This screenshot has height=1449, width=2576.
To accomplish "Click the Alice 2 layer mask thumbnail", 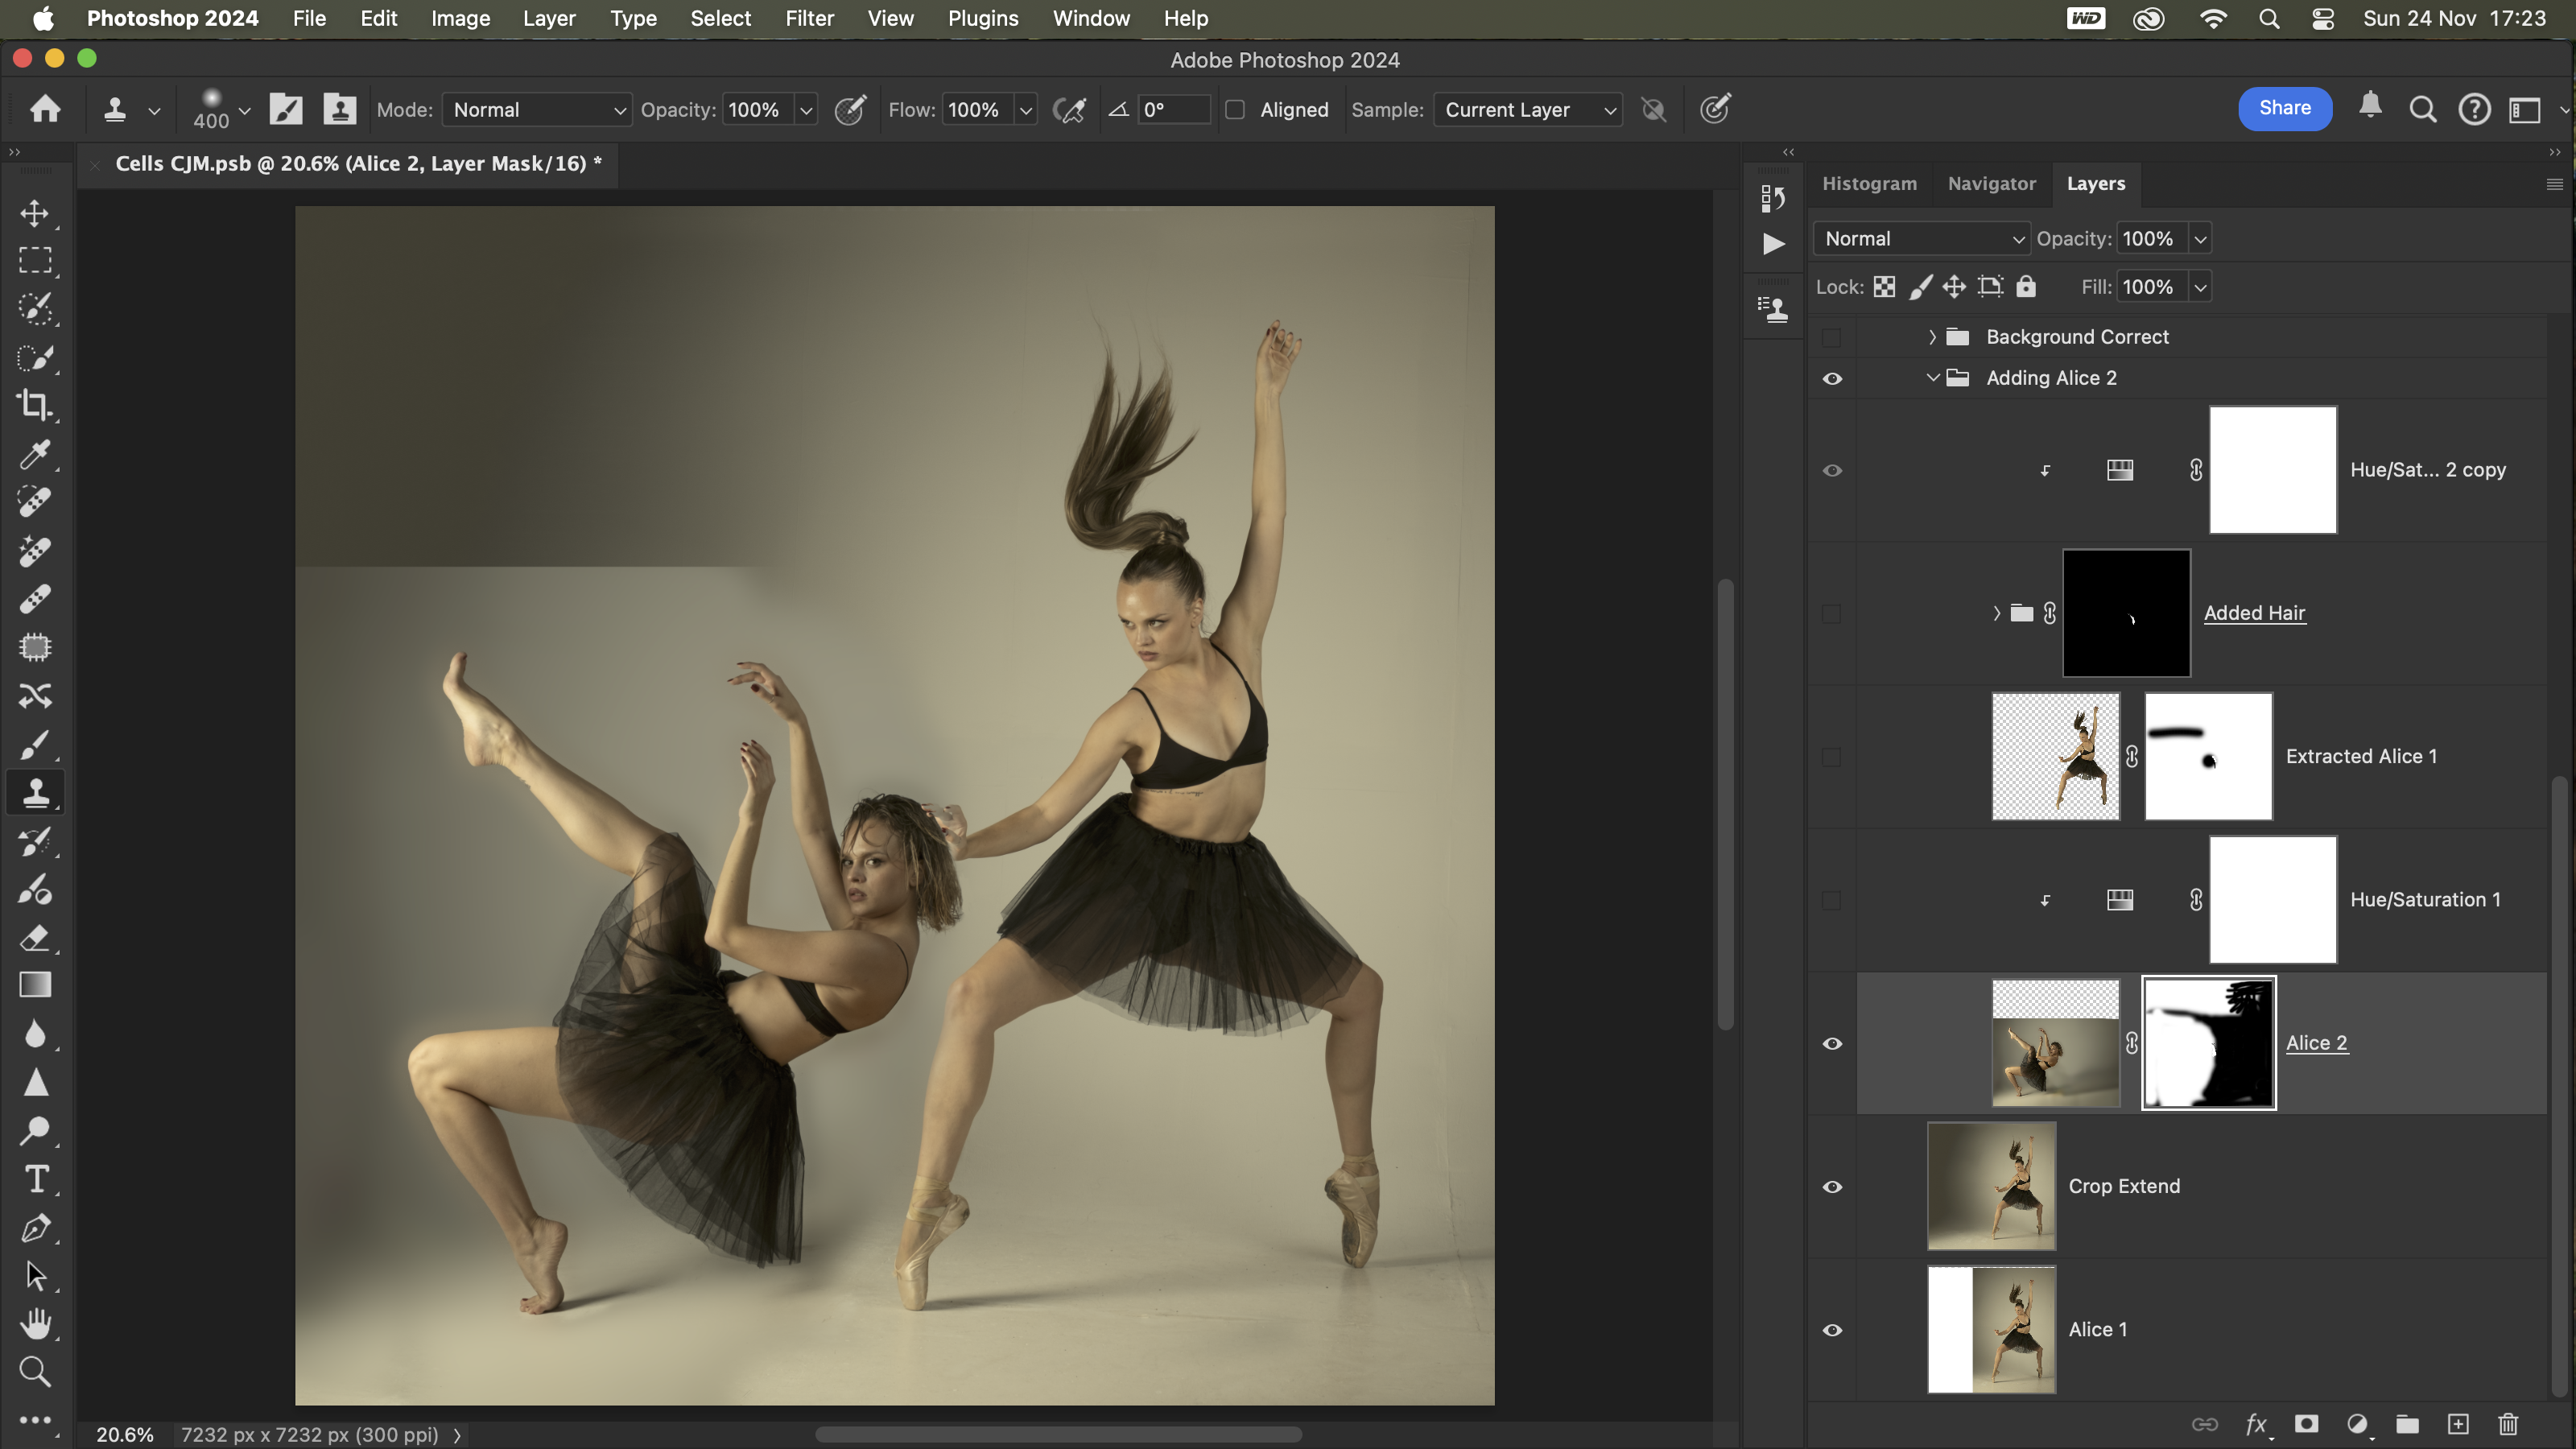I will [2208, 1043].
